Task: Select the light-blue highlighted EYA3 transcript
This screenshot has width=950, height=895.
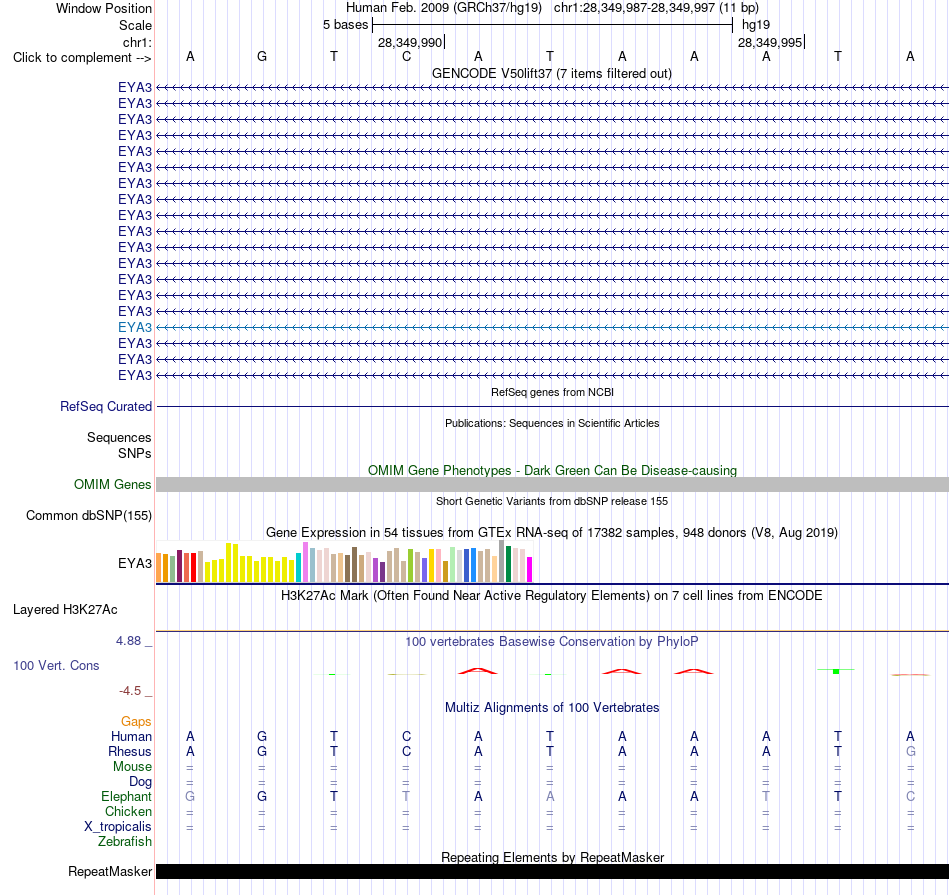Action: [551, 327]
